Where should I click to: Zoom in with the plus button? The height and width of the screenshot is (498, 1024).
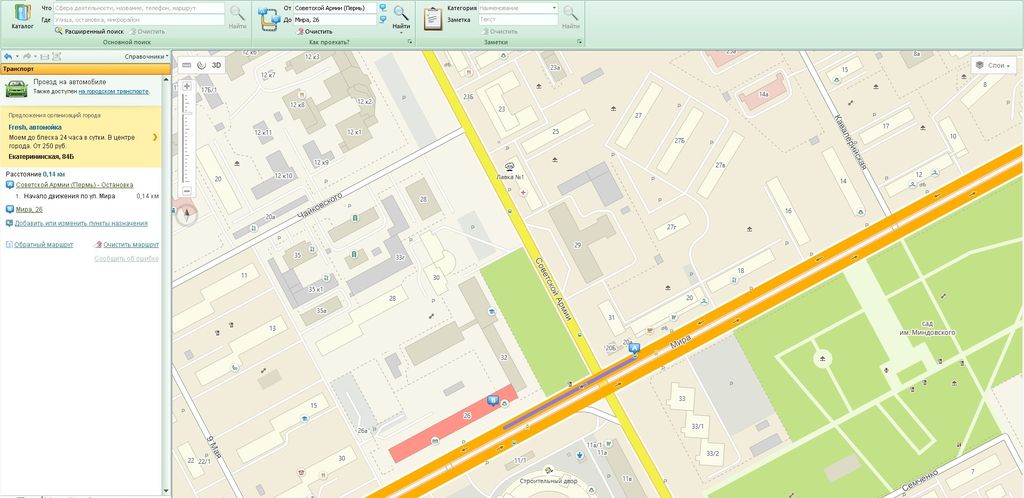pos(186,86)
